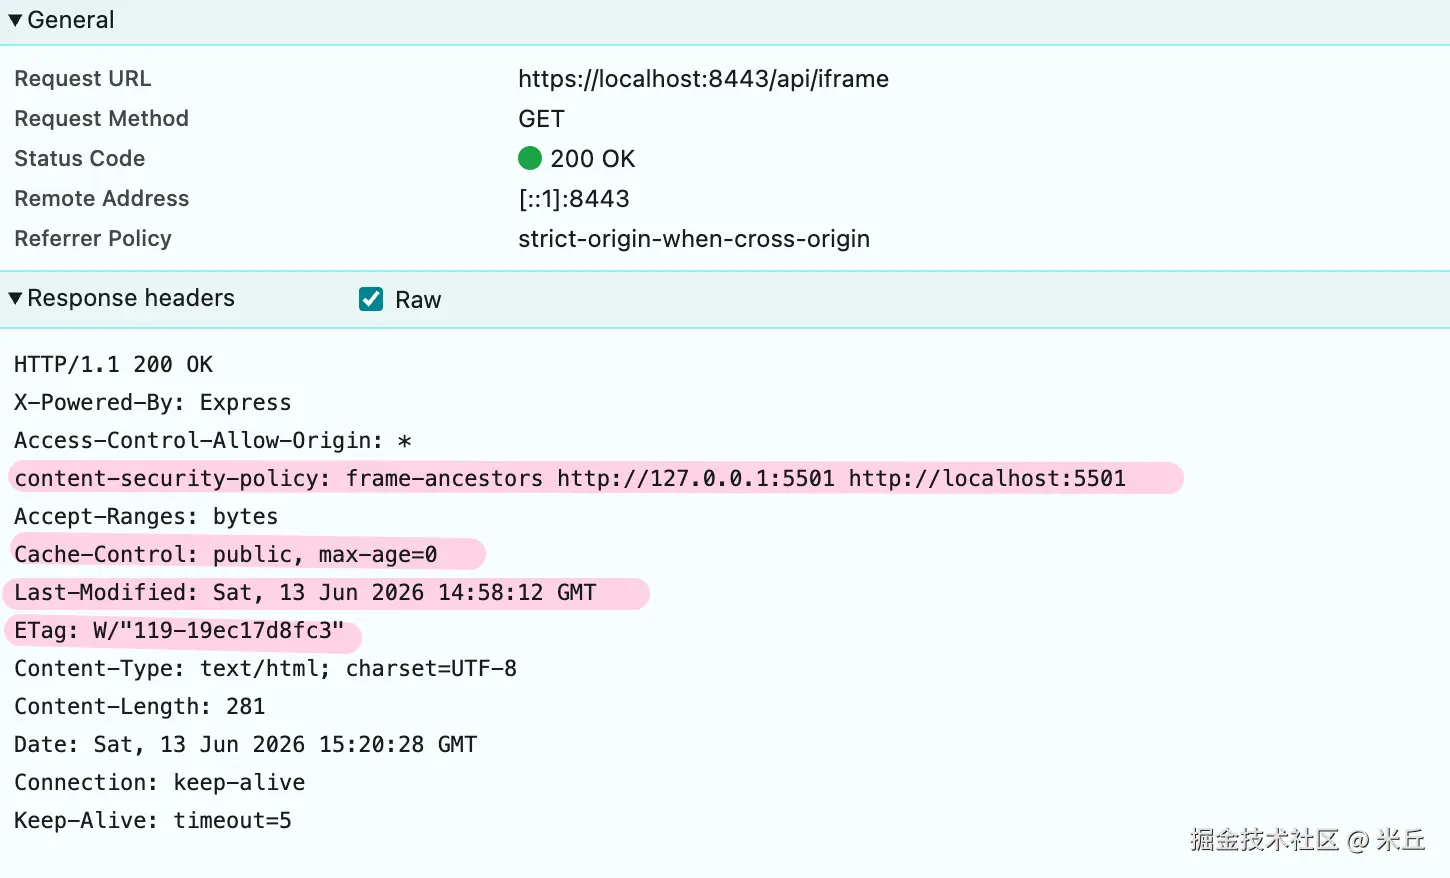This screenshot has height=878, width=1450.
Task: Click the Content-Length: 281 header line
Action: [139, 706]
